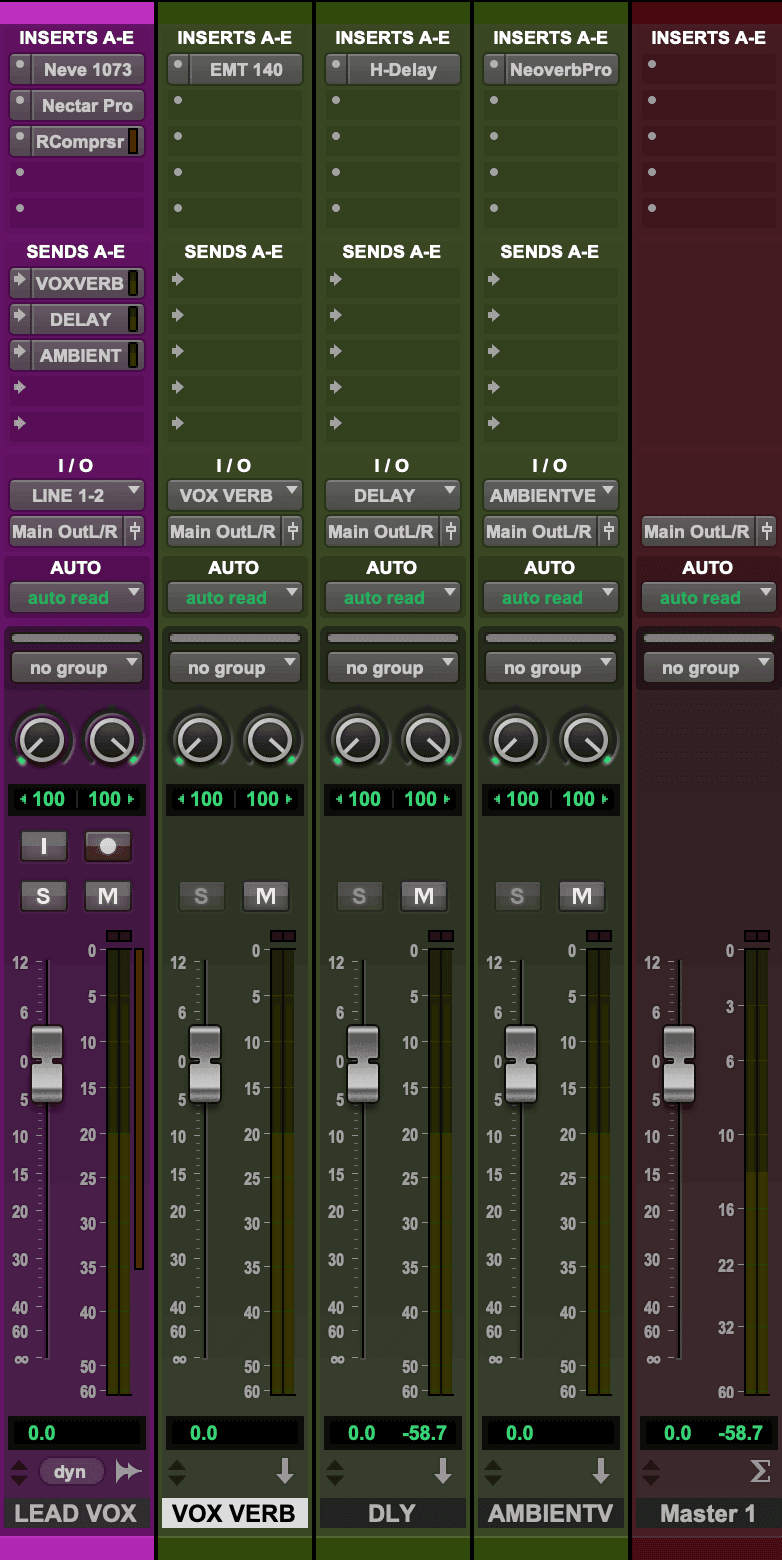Click the insert selector dot beside Nectar Pro

tap(20, 106)
